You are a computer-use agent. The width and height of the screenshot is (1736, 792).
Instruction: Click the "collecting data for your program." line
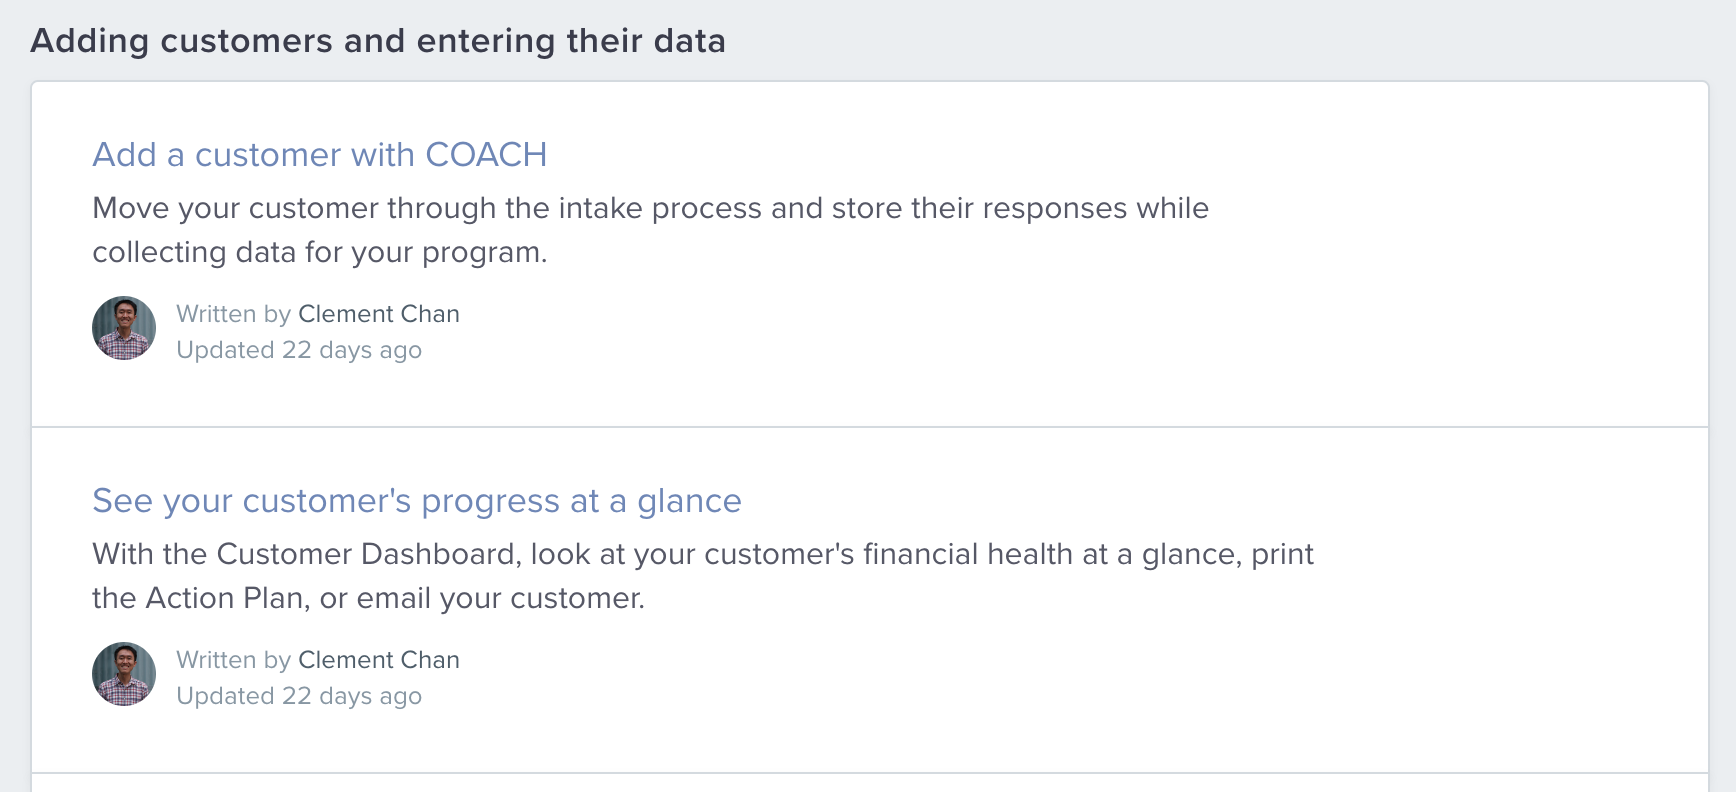point(320,252)
